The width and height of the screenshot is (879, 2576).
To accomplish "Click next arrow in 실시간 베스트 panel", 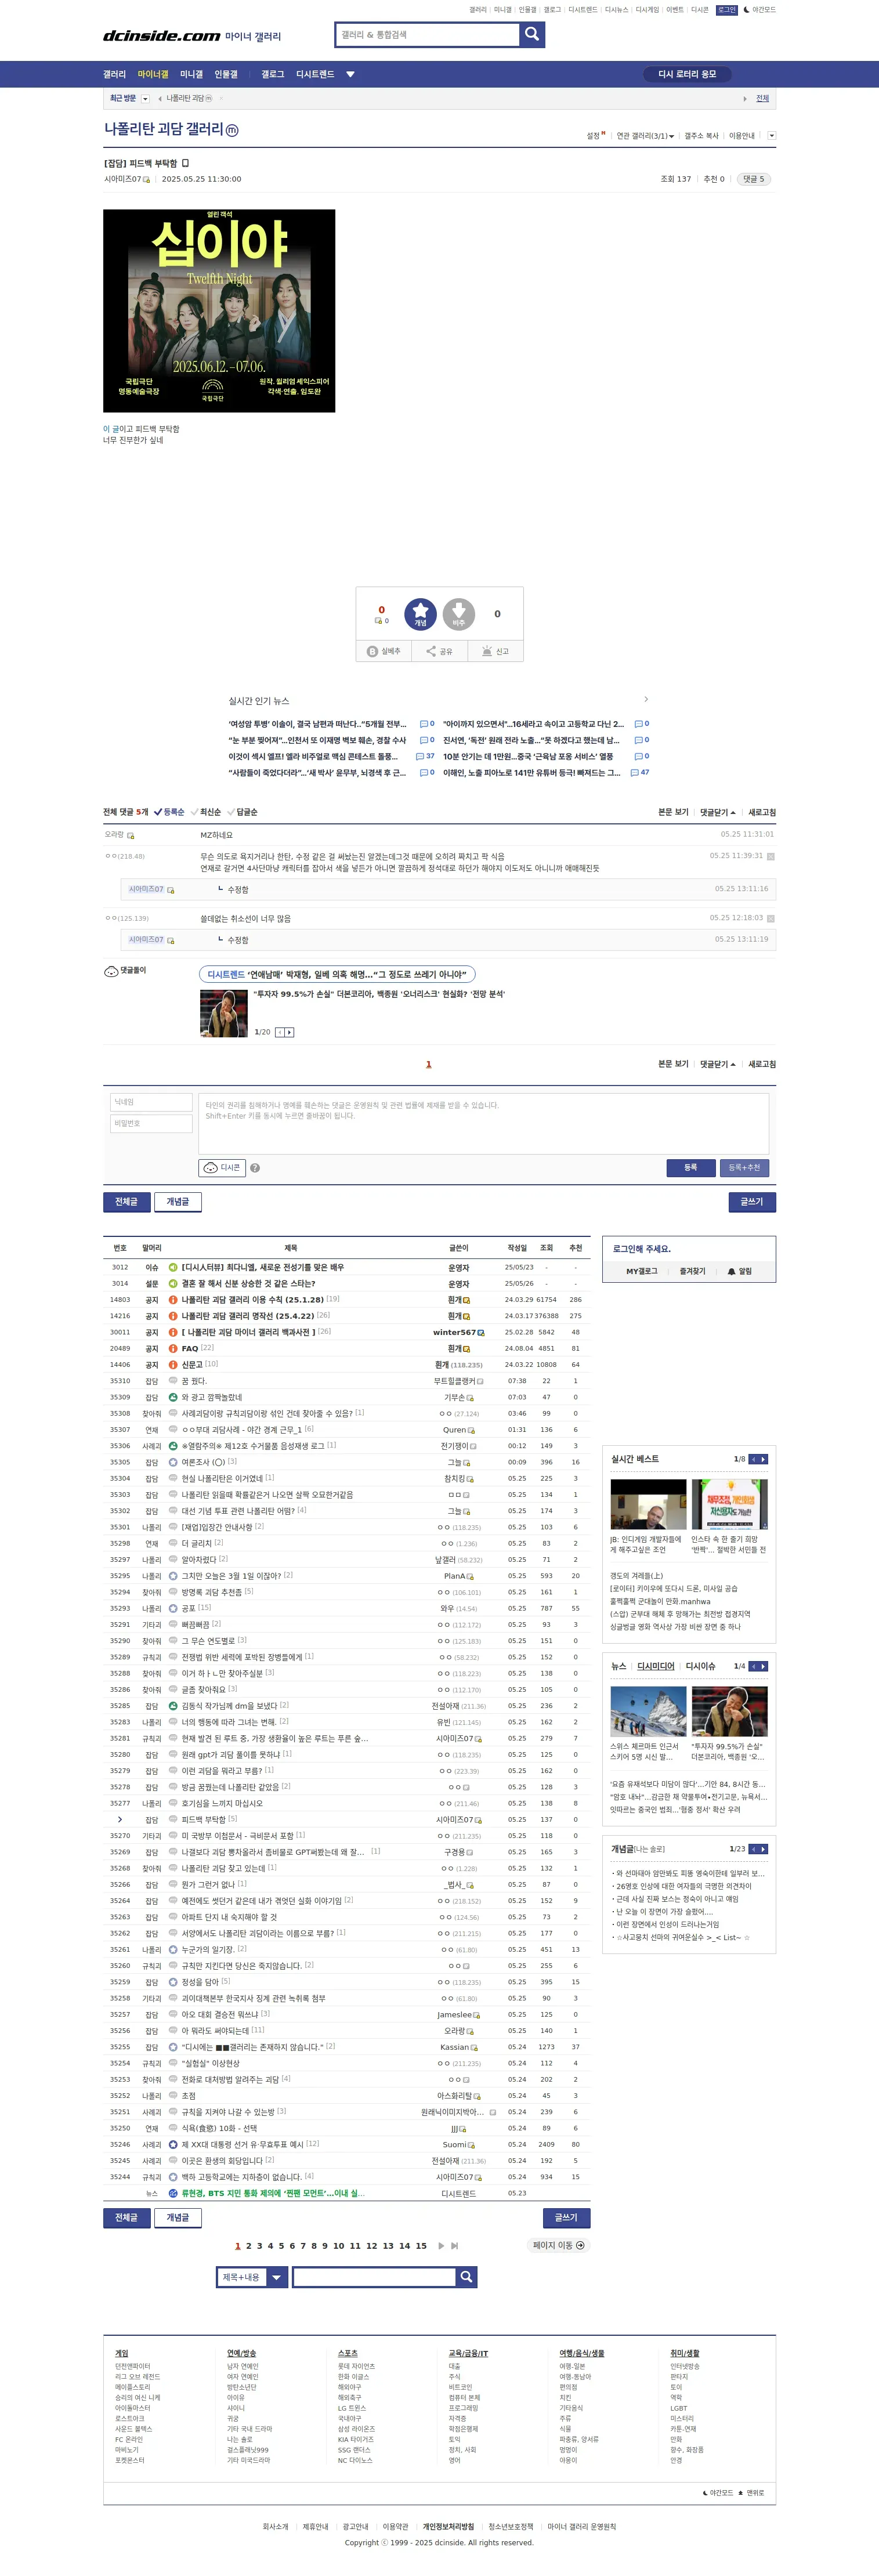I will (764, 1459).
